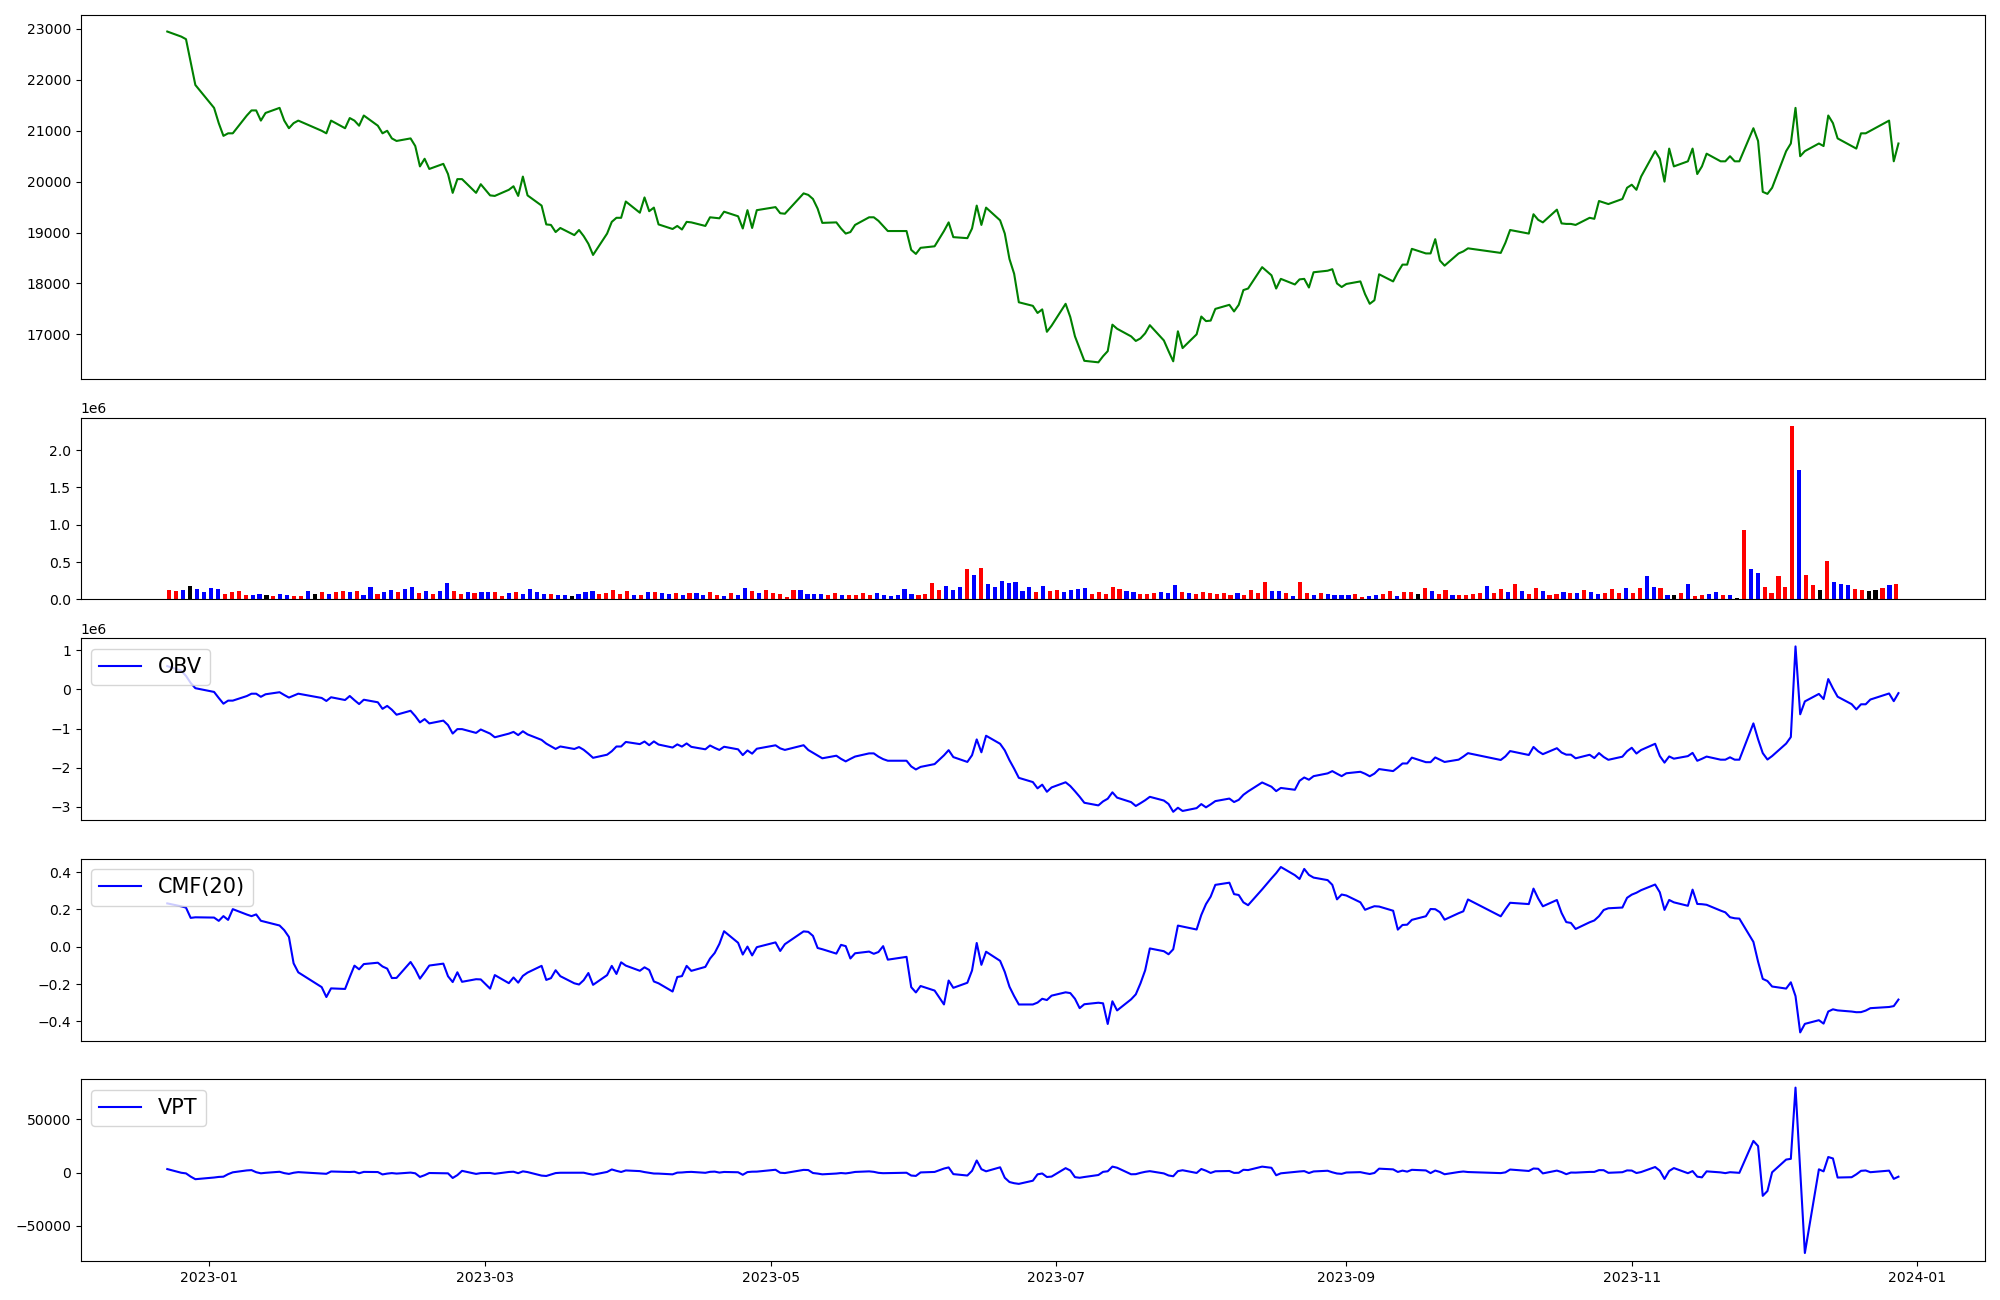Click the 2.0 label on volume axis
The width and height of the screenshot is (2000, 1300).
61,451
